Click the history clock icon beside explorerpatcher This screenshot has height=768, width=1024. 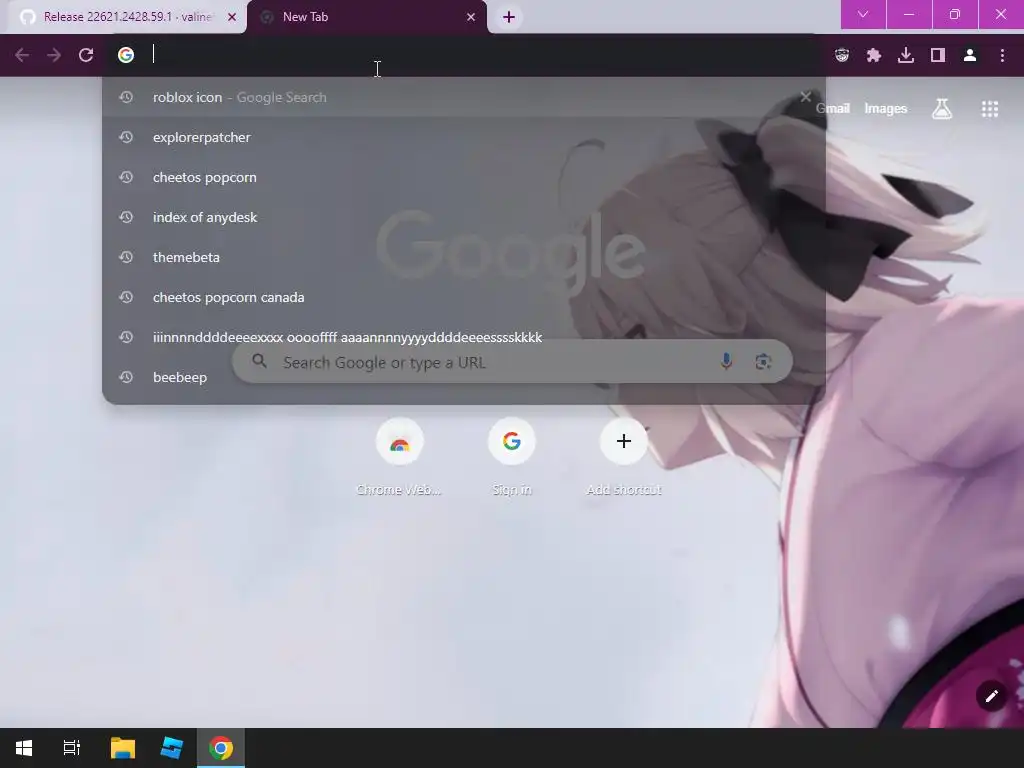pyautogui.click(x=126, y=137)
